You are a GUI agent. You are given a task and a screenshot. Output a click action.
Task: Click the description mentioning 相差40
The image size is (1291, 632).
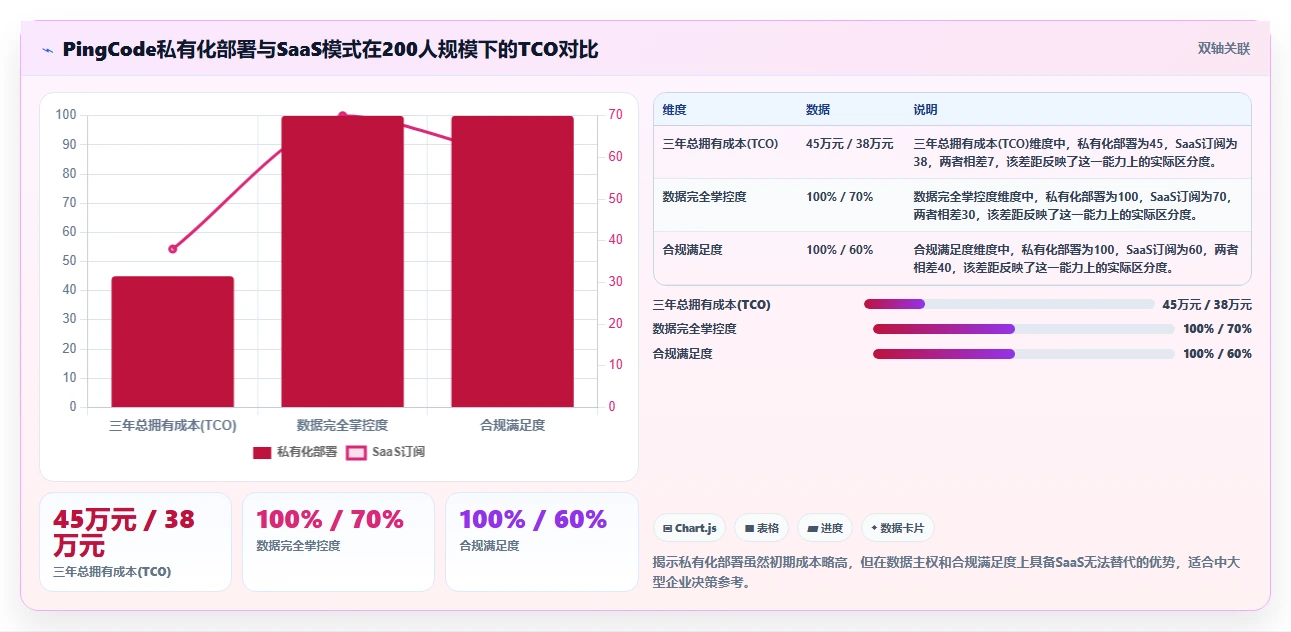1076,259
